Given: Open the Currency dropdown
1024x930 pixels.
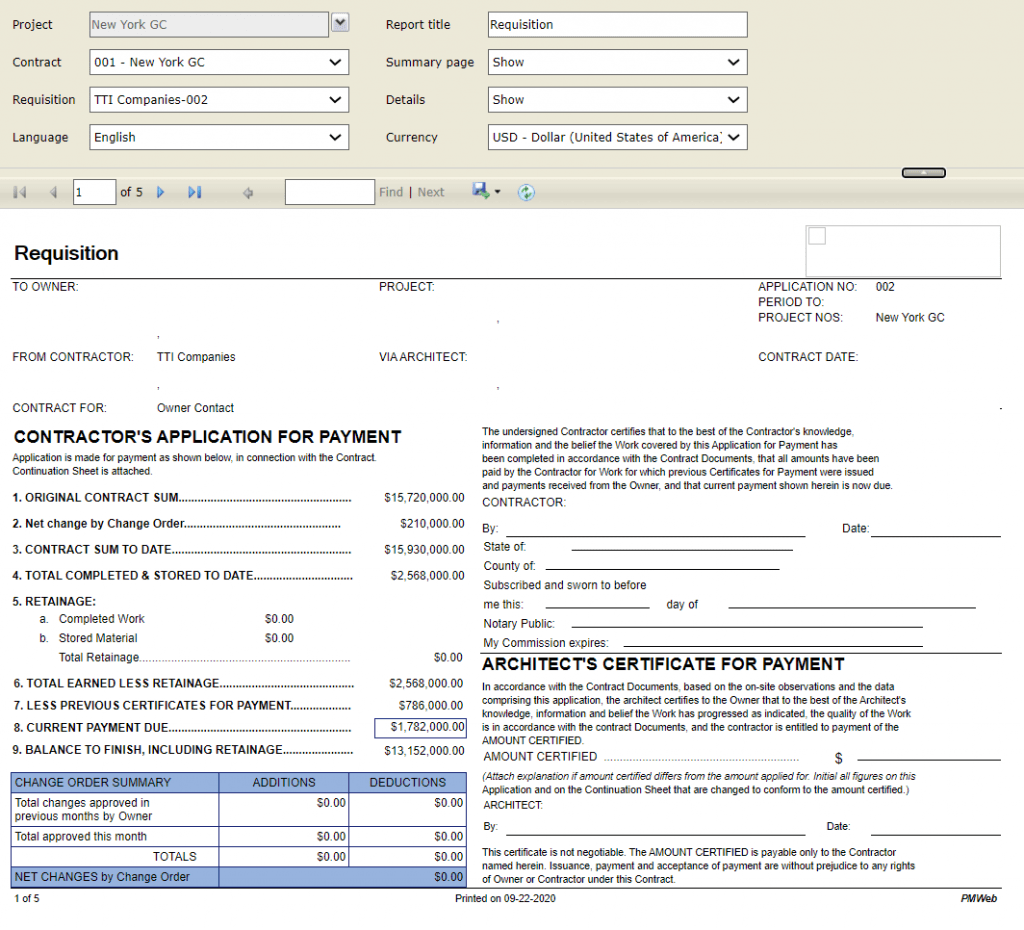Looking at the screenshot, I should point(617,137).
